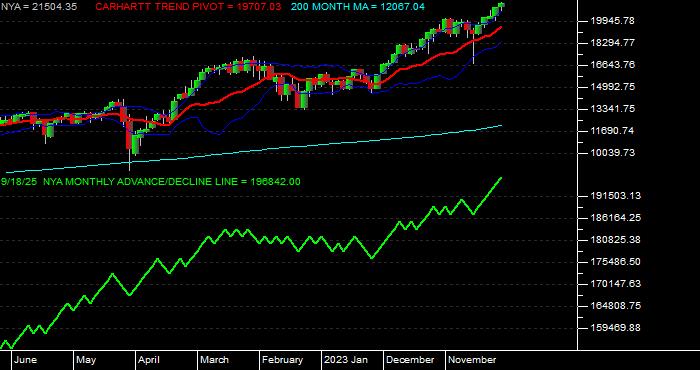Click the right end of the cyan 200 month MA line
The width and height of the screenshot is (700, 370).
pyautogui.click(x=501, y=125)
